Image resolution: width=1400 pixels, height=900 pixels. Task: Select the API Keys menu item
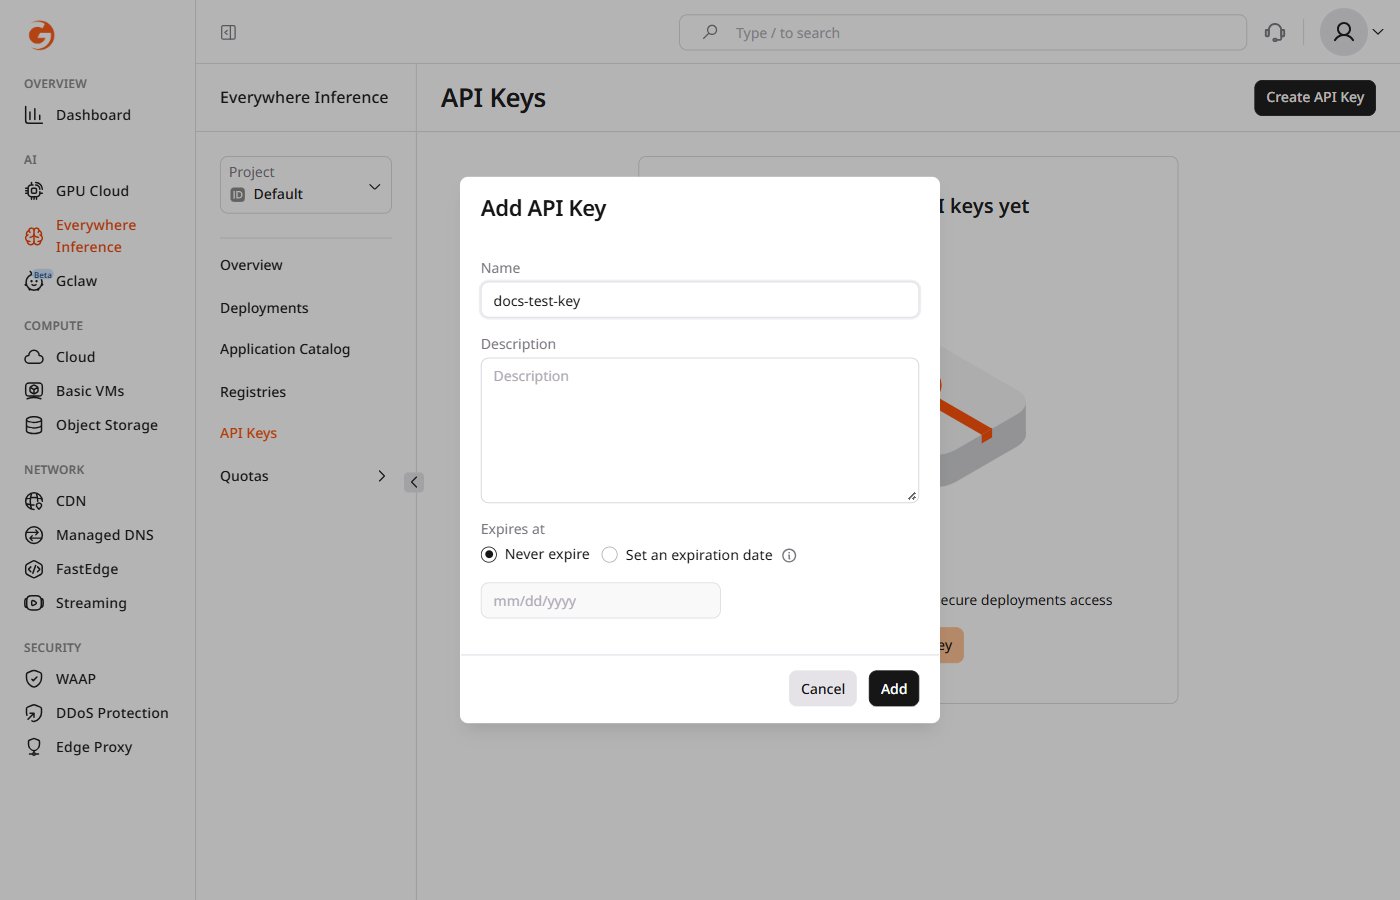(248, 433)
